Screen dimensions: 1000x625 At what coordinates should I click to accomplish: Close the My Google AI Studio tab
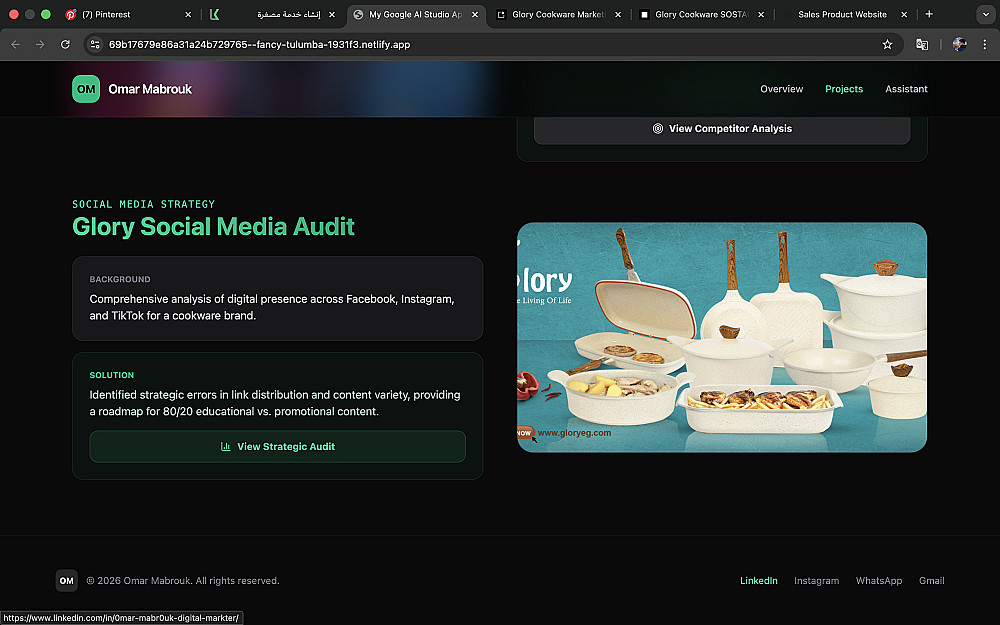pyautogui.click(x=474, y=15)
